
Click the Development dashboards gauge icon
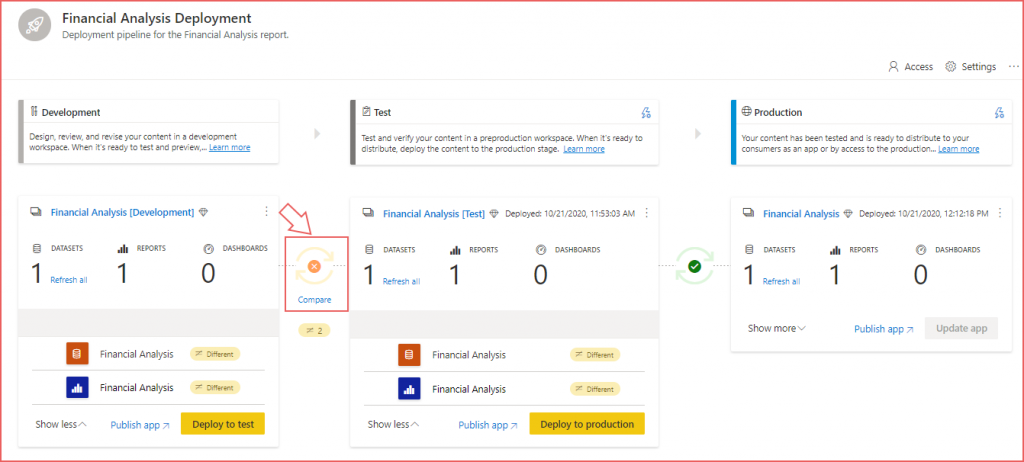tap(208, 248)
